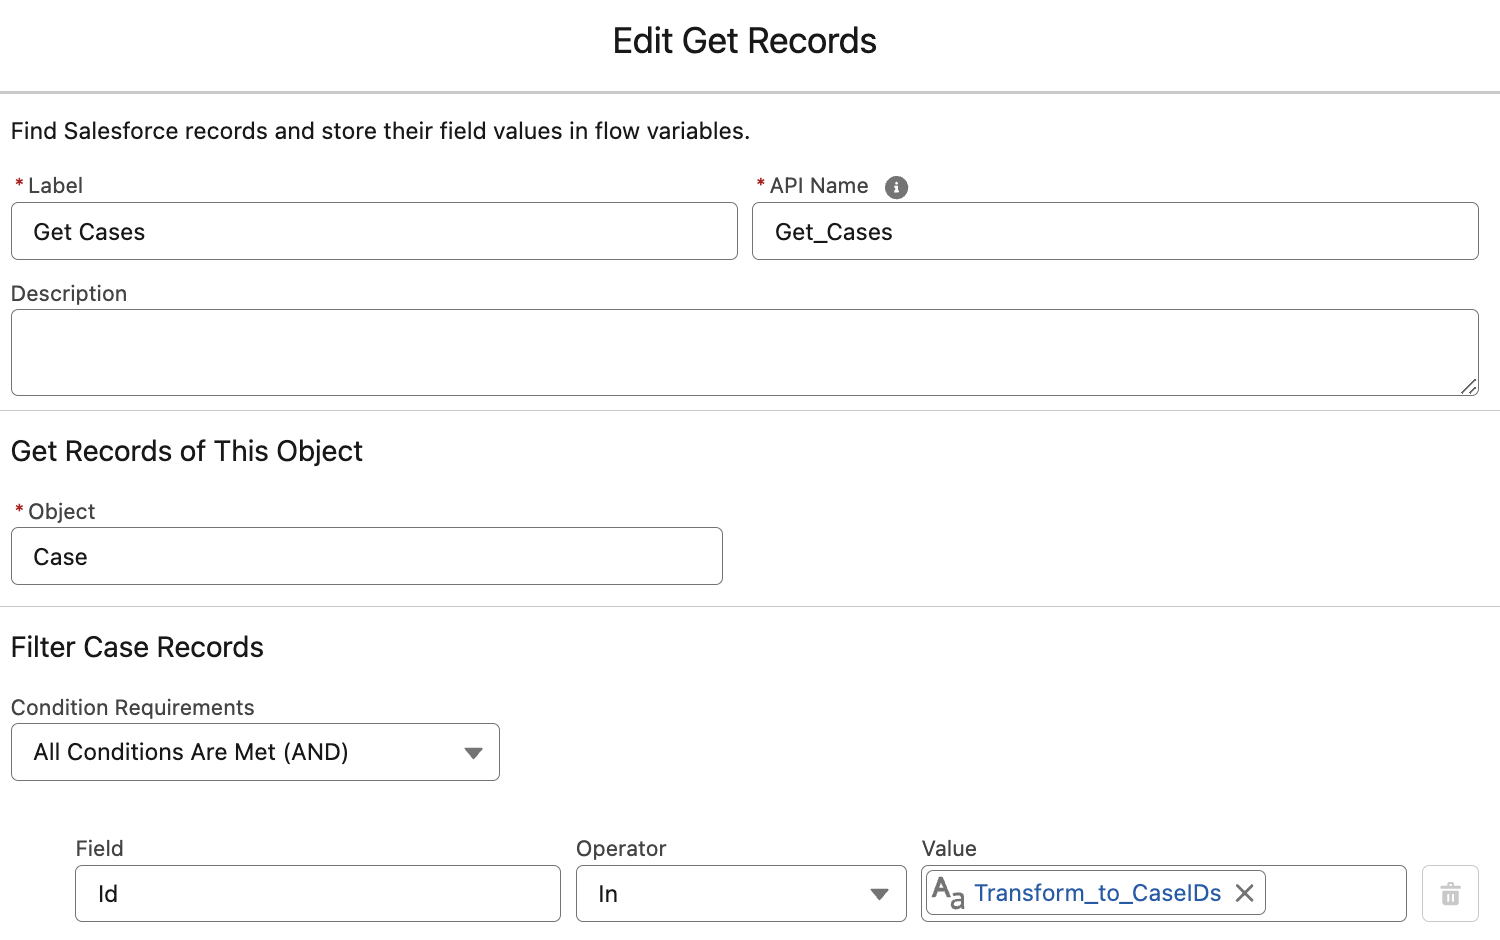The height and width of the screenshot is (940, 1500).
Task: Click inside the Description text area
Action: click(744, 352)
